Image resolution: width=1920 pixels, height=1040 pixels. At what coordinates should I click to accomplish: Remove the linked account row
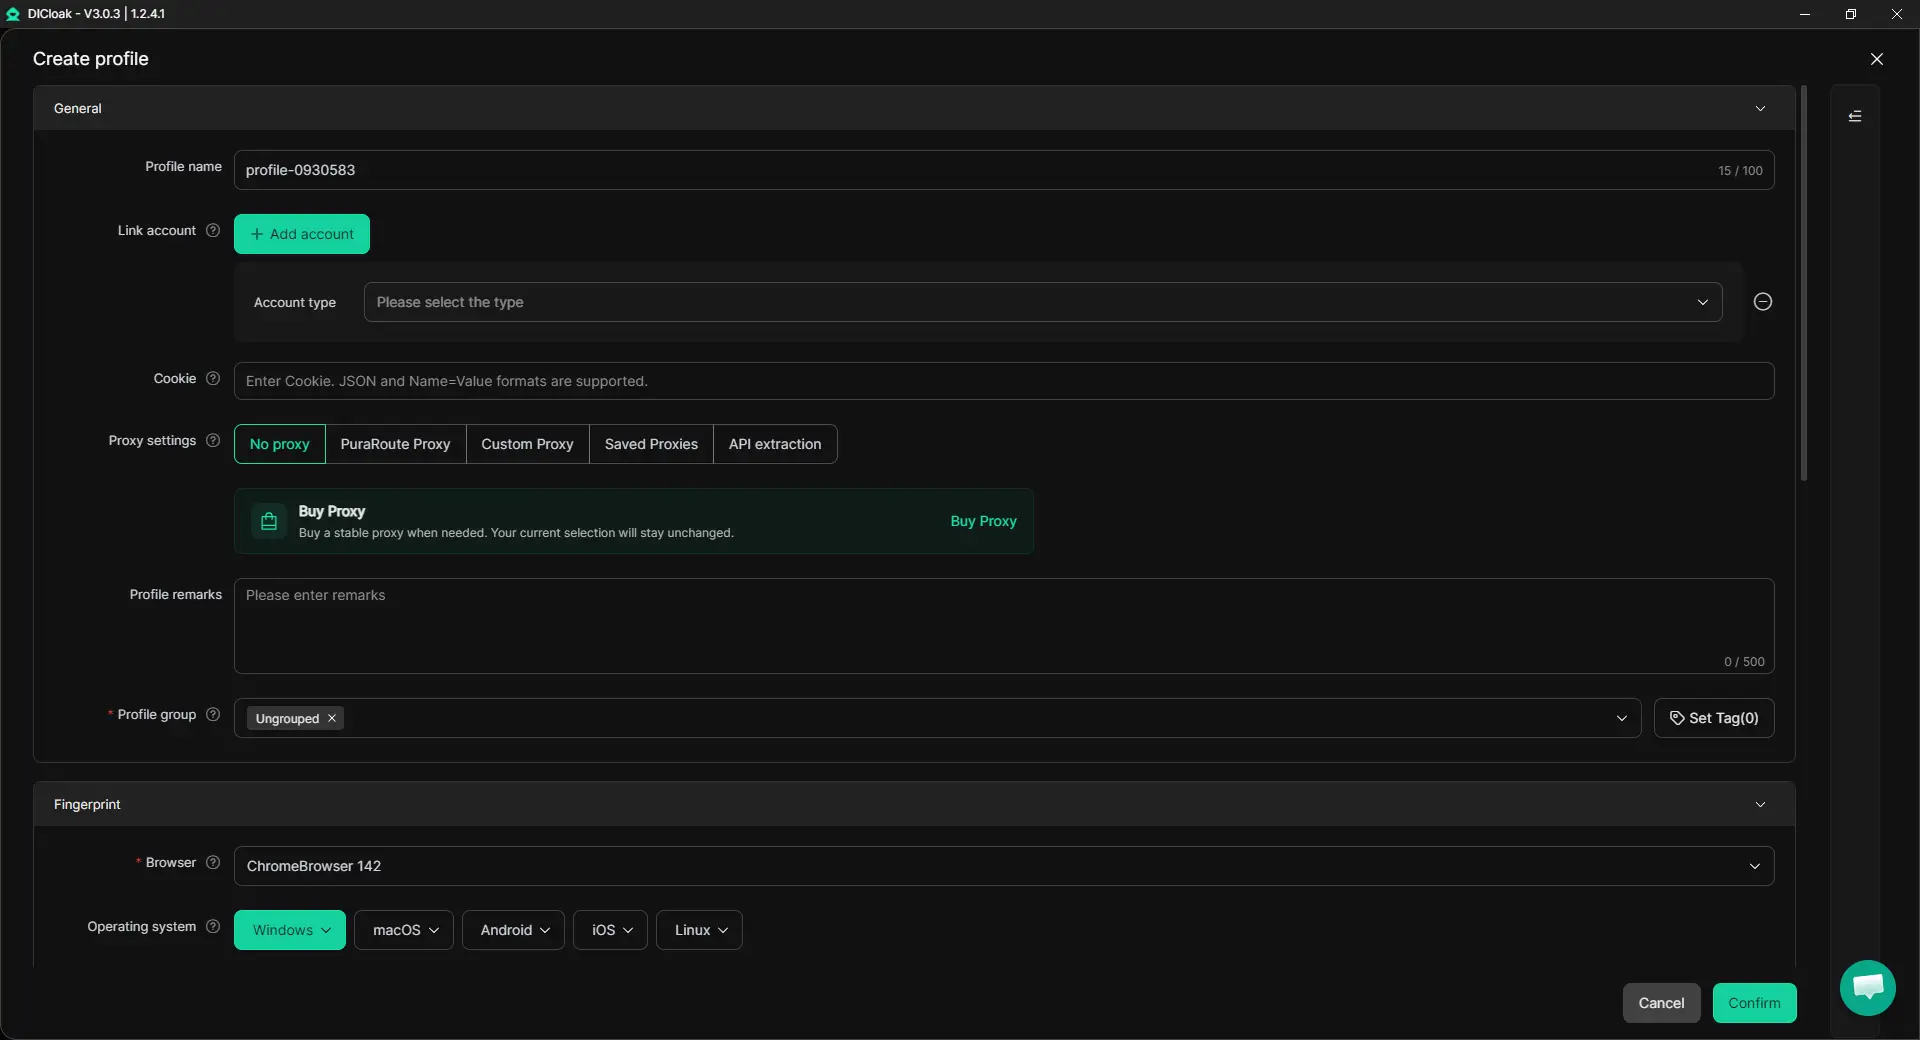pos(1763,302)
